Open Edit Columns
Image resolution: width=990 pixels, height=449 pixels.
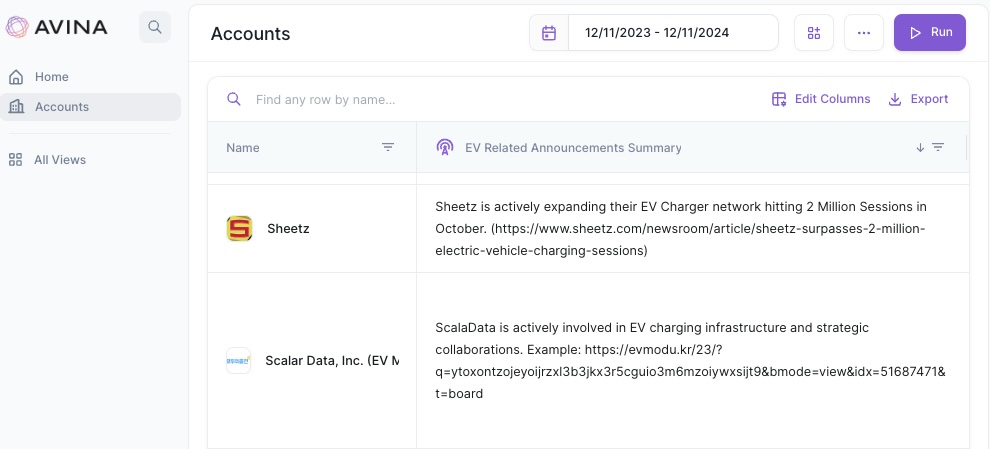[821, 99]
